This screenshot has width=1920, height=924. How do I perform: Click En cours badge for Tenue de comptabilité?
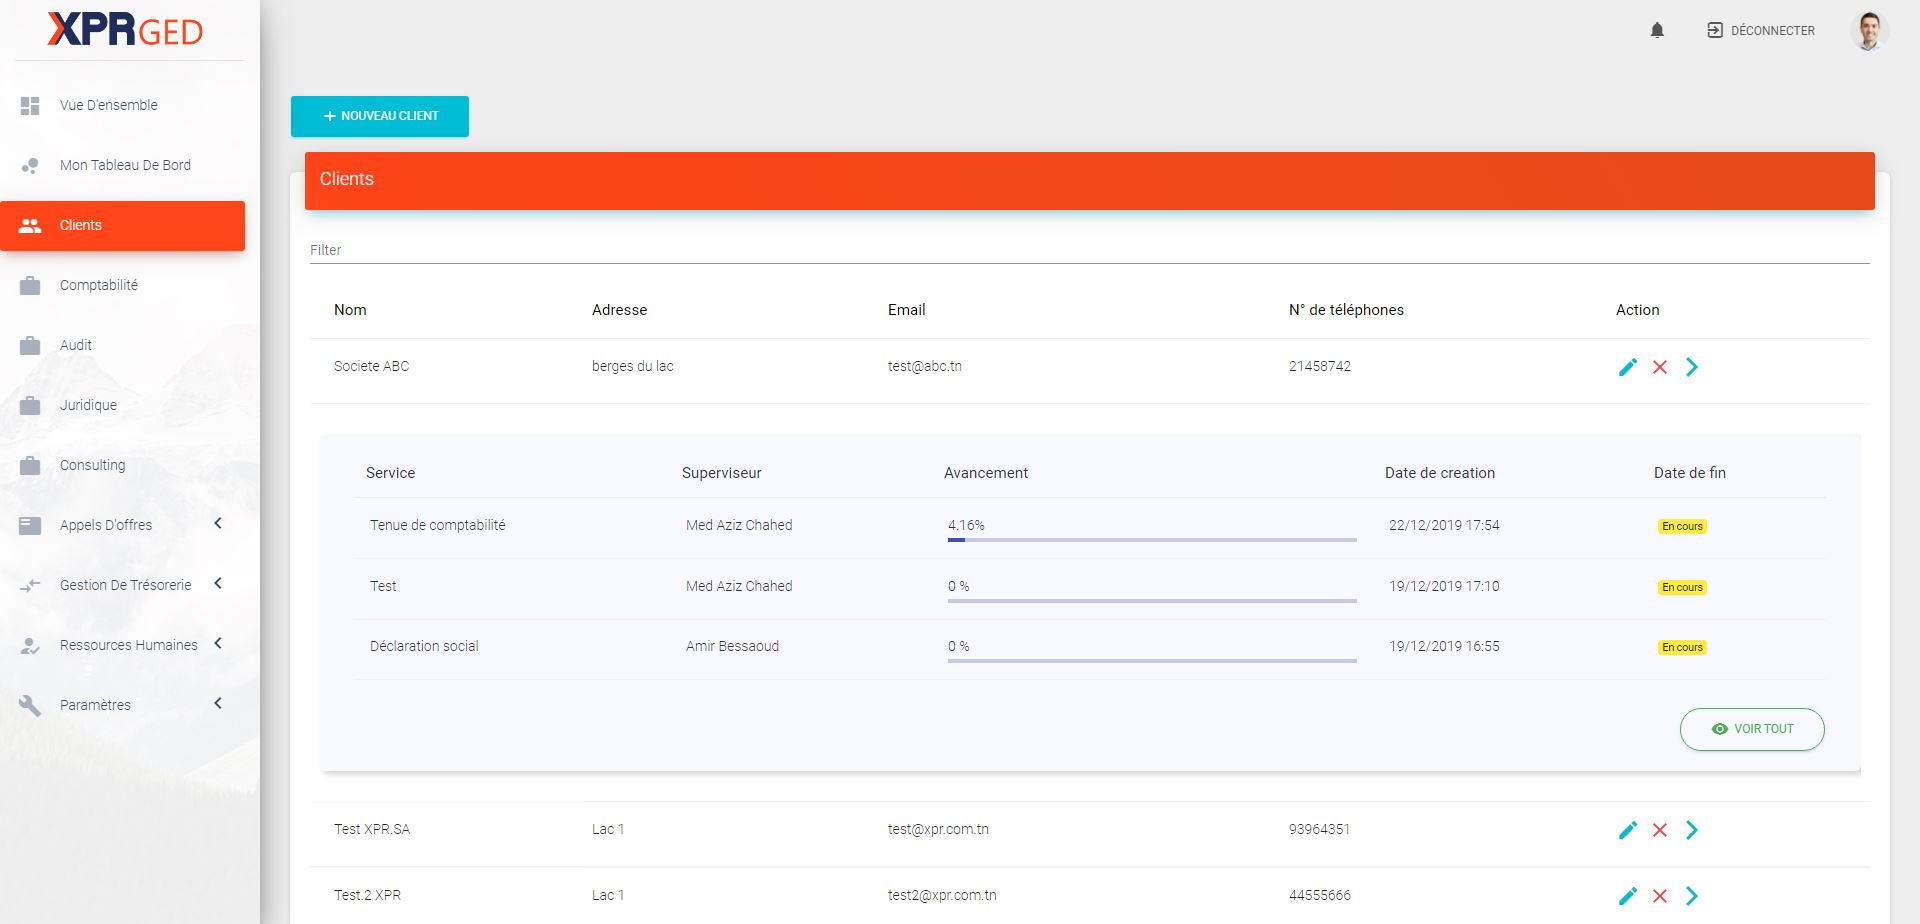click(1682, 526)
